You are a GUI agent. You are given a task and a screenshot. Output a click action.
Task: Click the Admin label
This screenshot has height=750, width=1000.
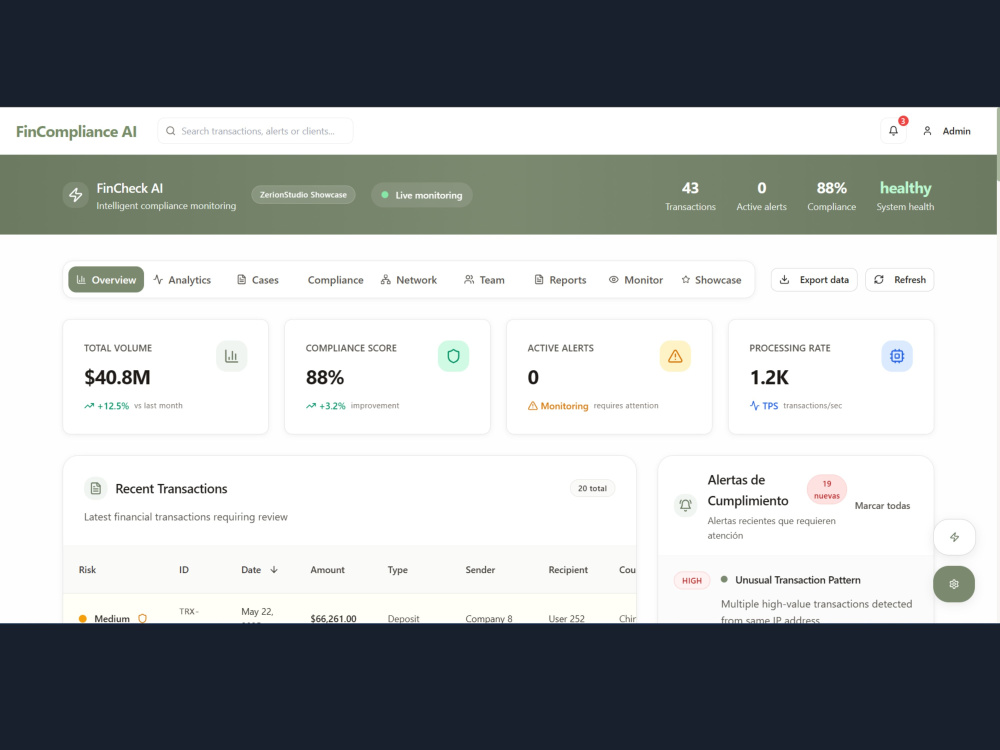tap(957, 131)
